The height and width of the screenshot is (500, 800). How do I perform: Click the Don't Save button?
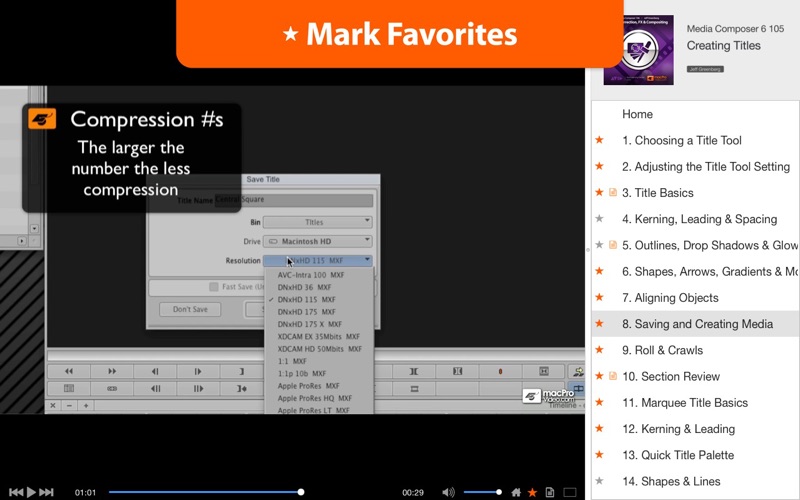pos(190,309)
